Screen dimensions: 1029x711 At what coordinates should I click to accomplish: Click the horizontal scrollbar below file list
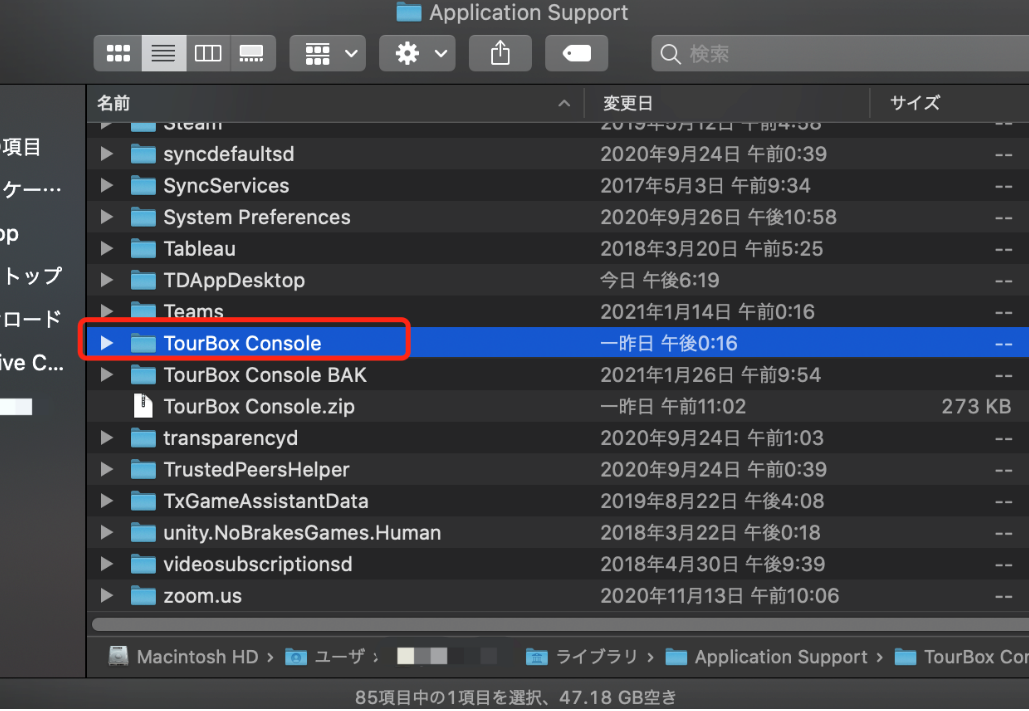point(560,624)
